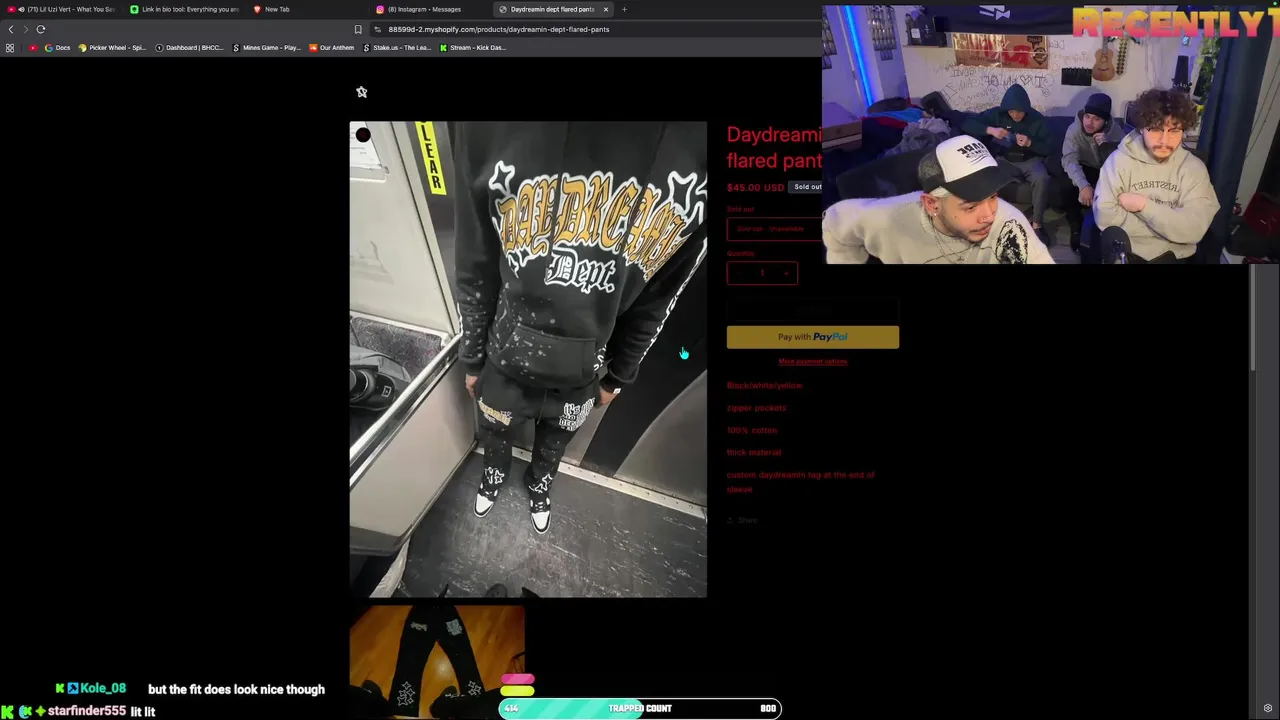
Task: Open the Stake.us bookmark
Action: (x=396, y=48)
